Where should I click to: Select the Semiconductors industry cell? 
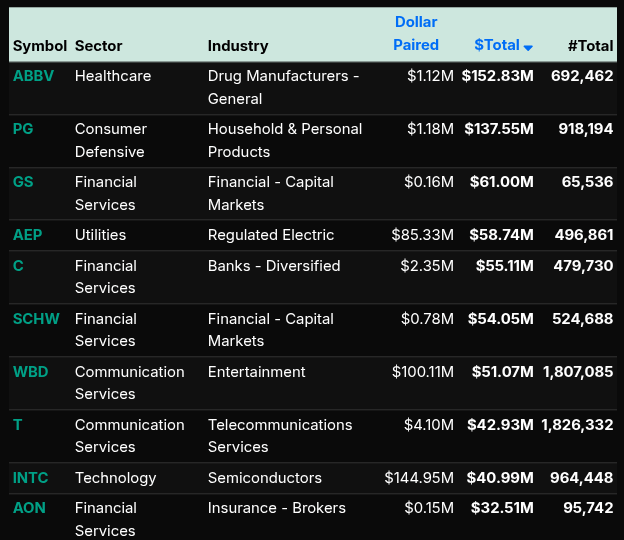point(265,478)
